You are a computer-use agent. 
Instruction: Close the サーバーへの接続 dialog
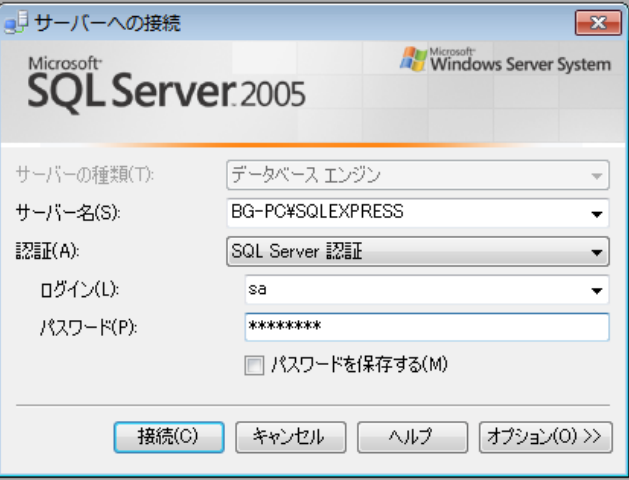tap(598, 22)
